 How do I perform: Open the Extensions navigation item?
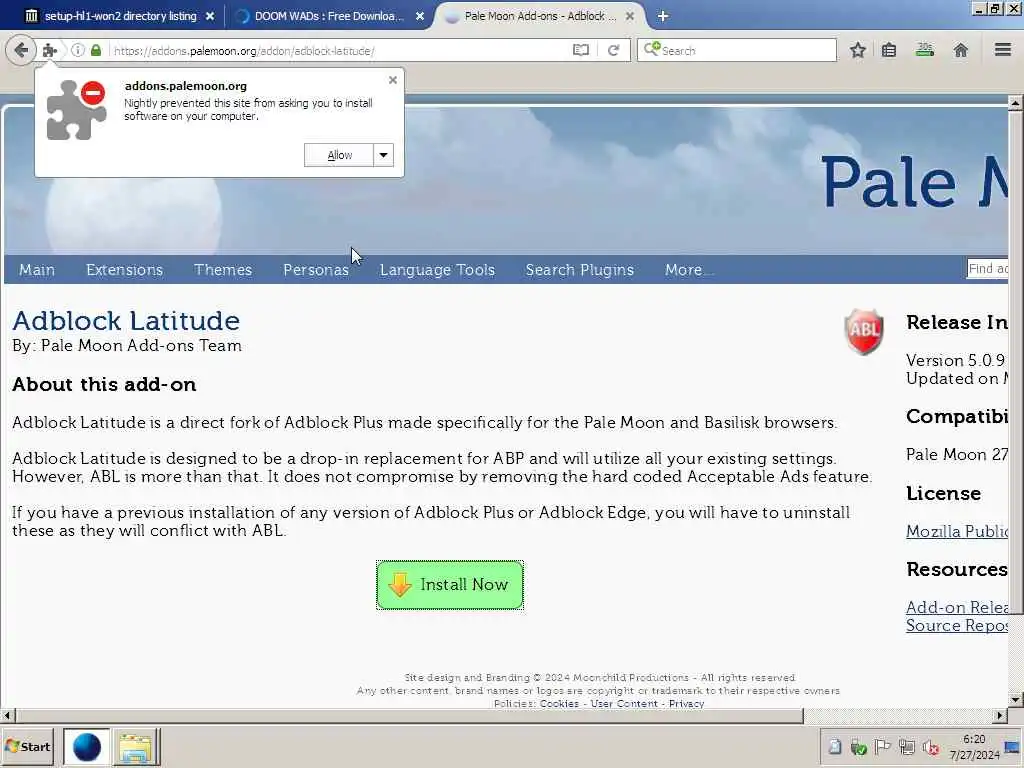click(x=124, y=270)
